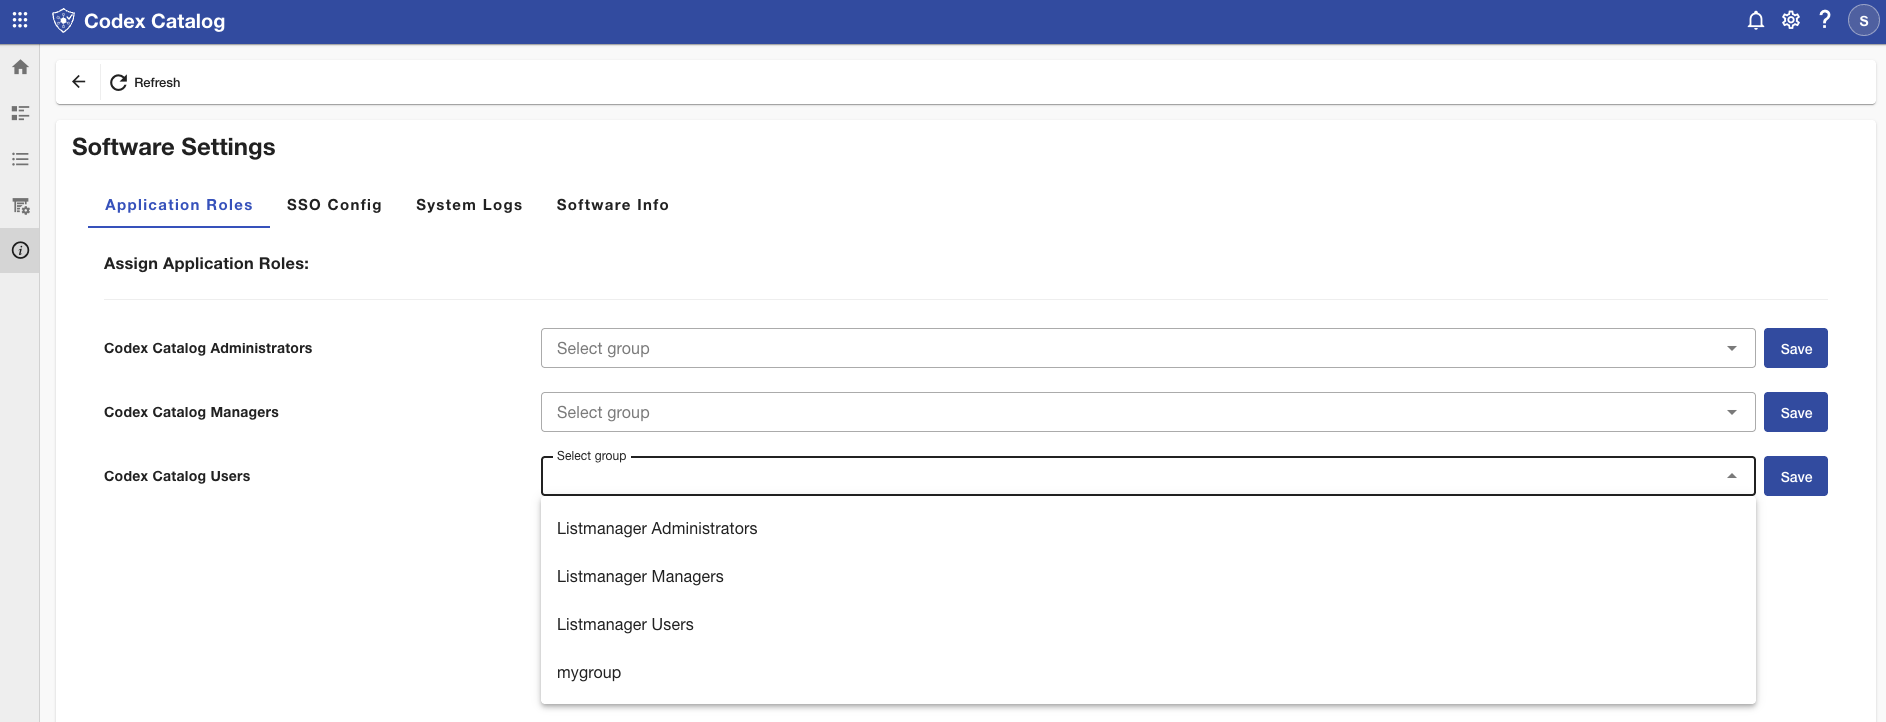Choose Listmanager Administrators from the list

tap(1148, 528)
